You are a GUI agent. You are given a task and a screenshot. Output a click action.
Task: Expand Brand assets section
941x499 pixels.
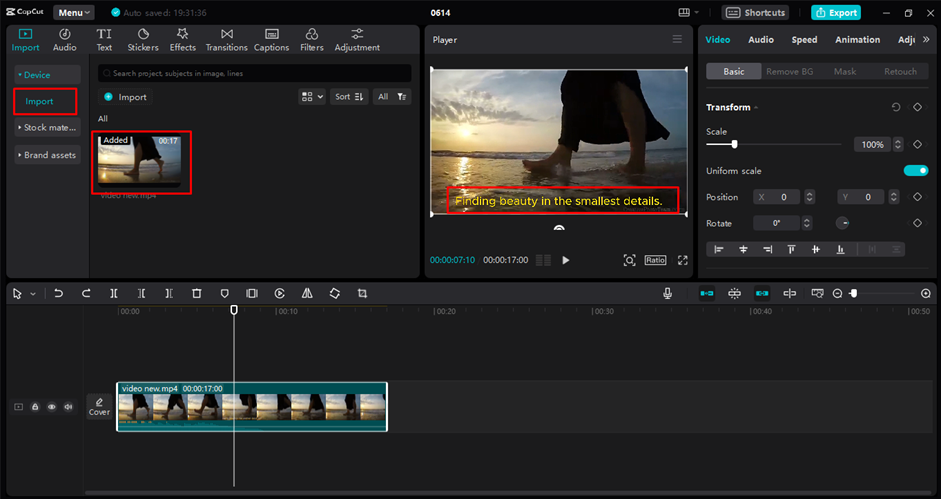47,155
